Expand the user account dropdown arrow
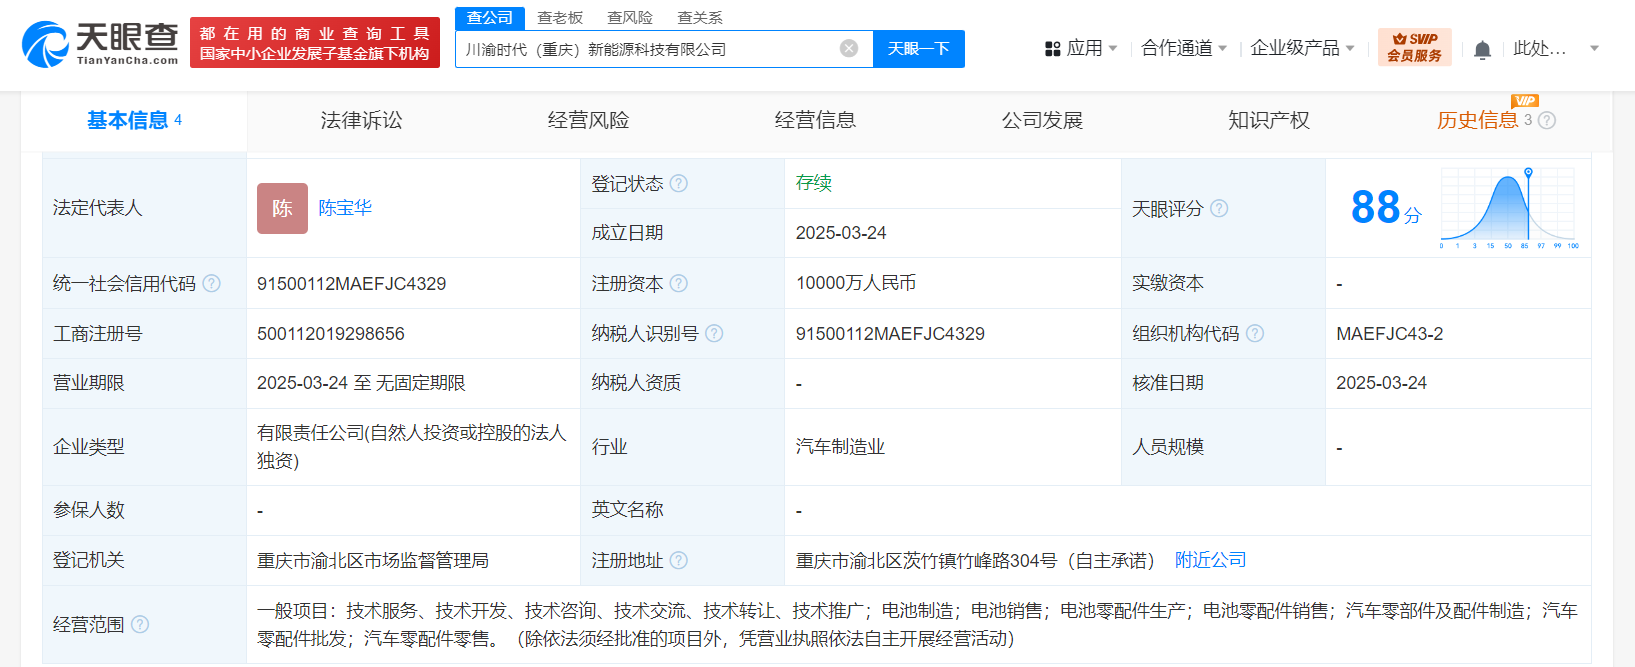1635x667 pixels. pos(1594,48)
